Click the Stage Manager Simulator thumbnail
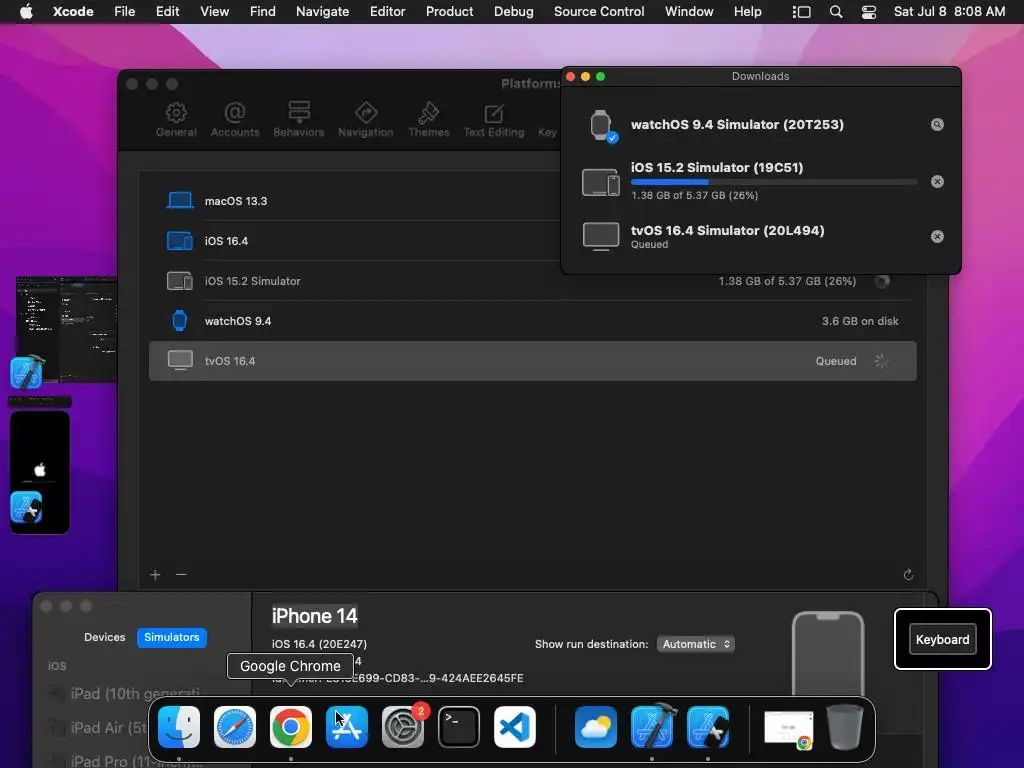This screenshot has height=768, width=1024. [40, 472]
